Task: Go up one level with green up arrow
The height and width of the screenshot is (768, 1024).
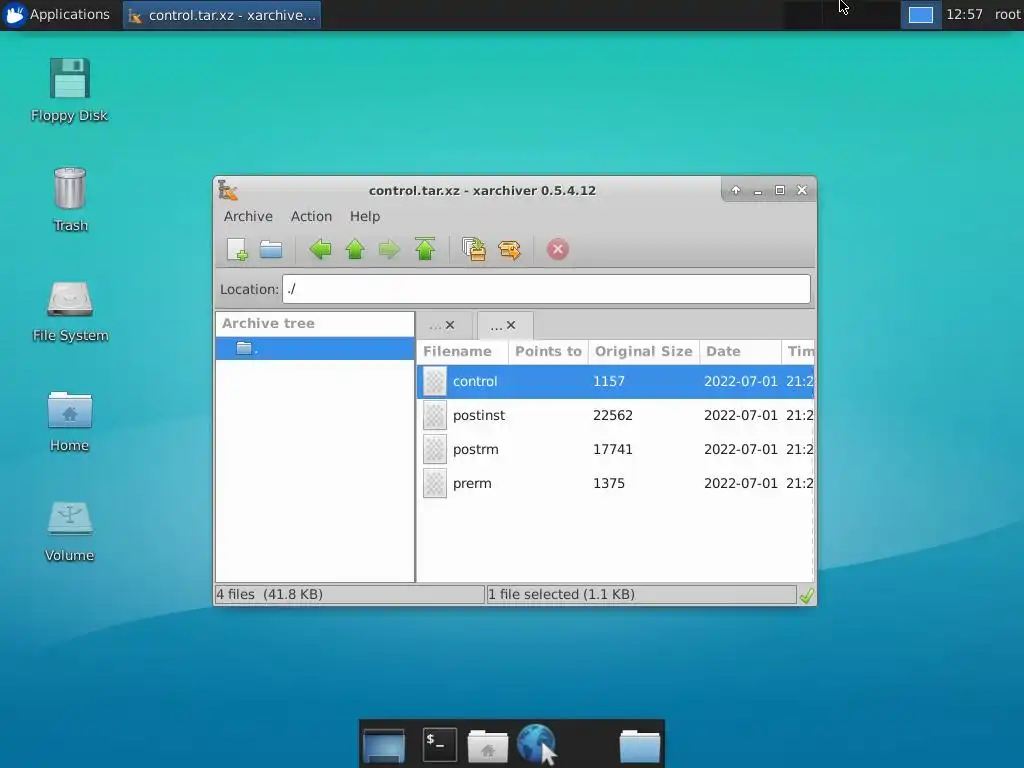Action: 355,249
